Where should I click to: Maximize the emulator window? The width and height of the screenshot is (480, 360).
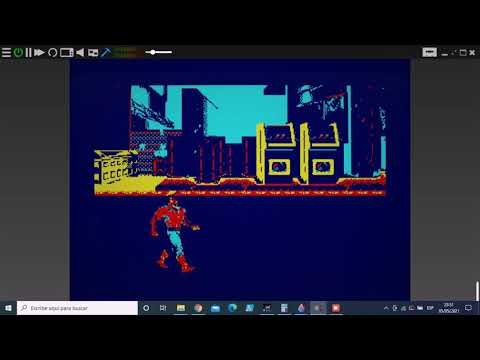click(x=463, y=53)
